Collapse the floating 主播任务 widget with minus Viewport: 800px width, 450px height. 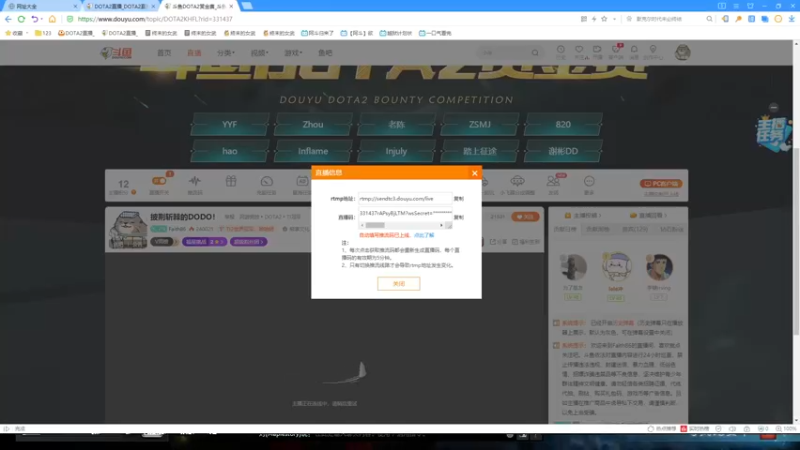click(773, 107)
